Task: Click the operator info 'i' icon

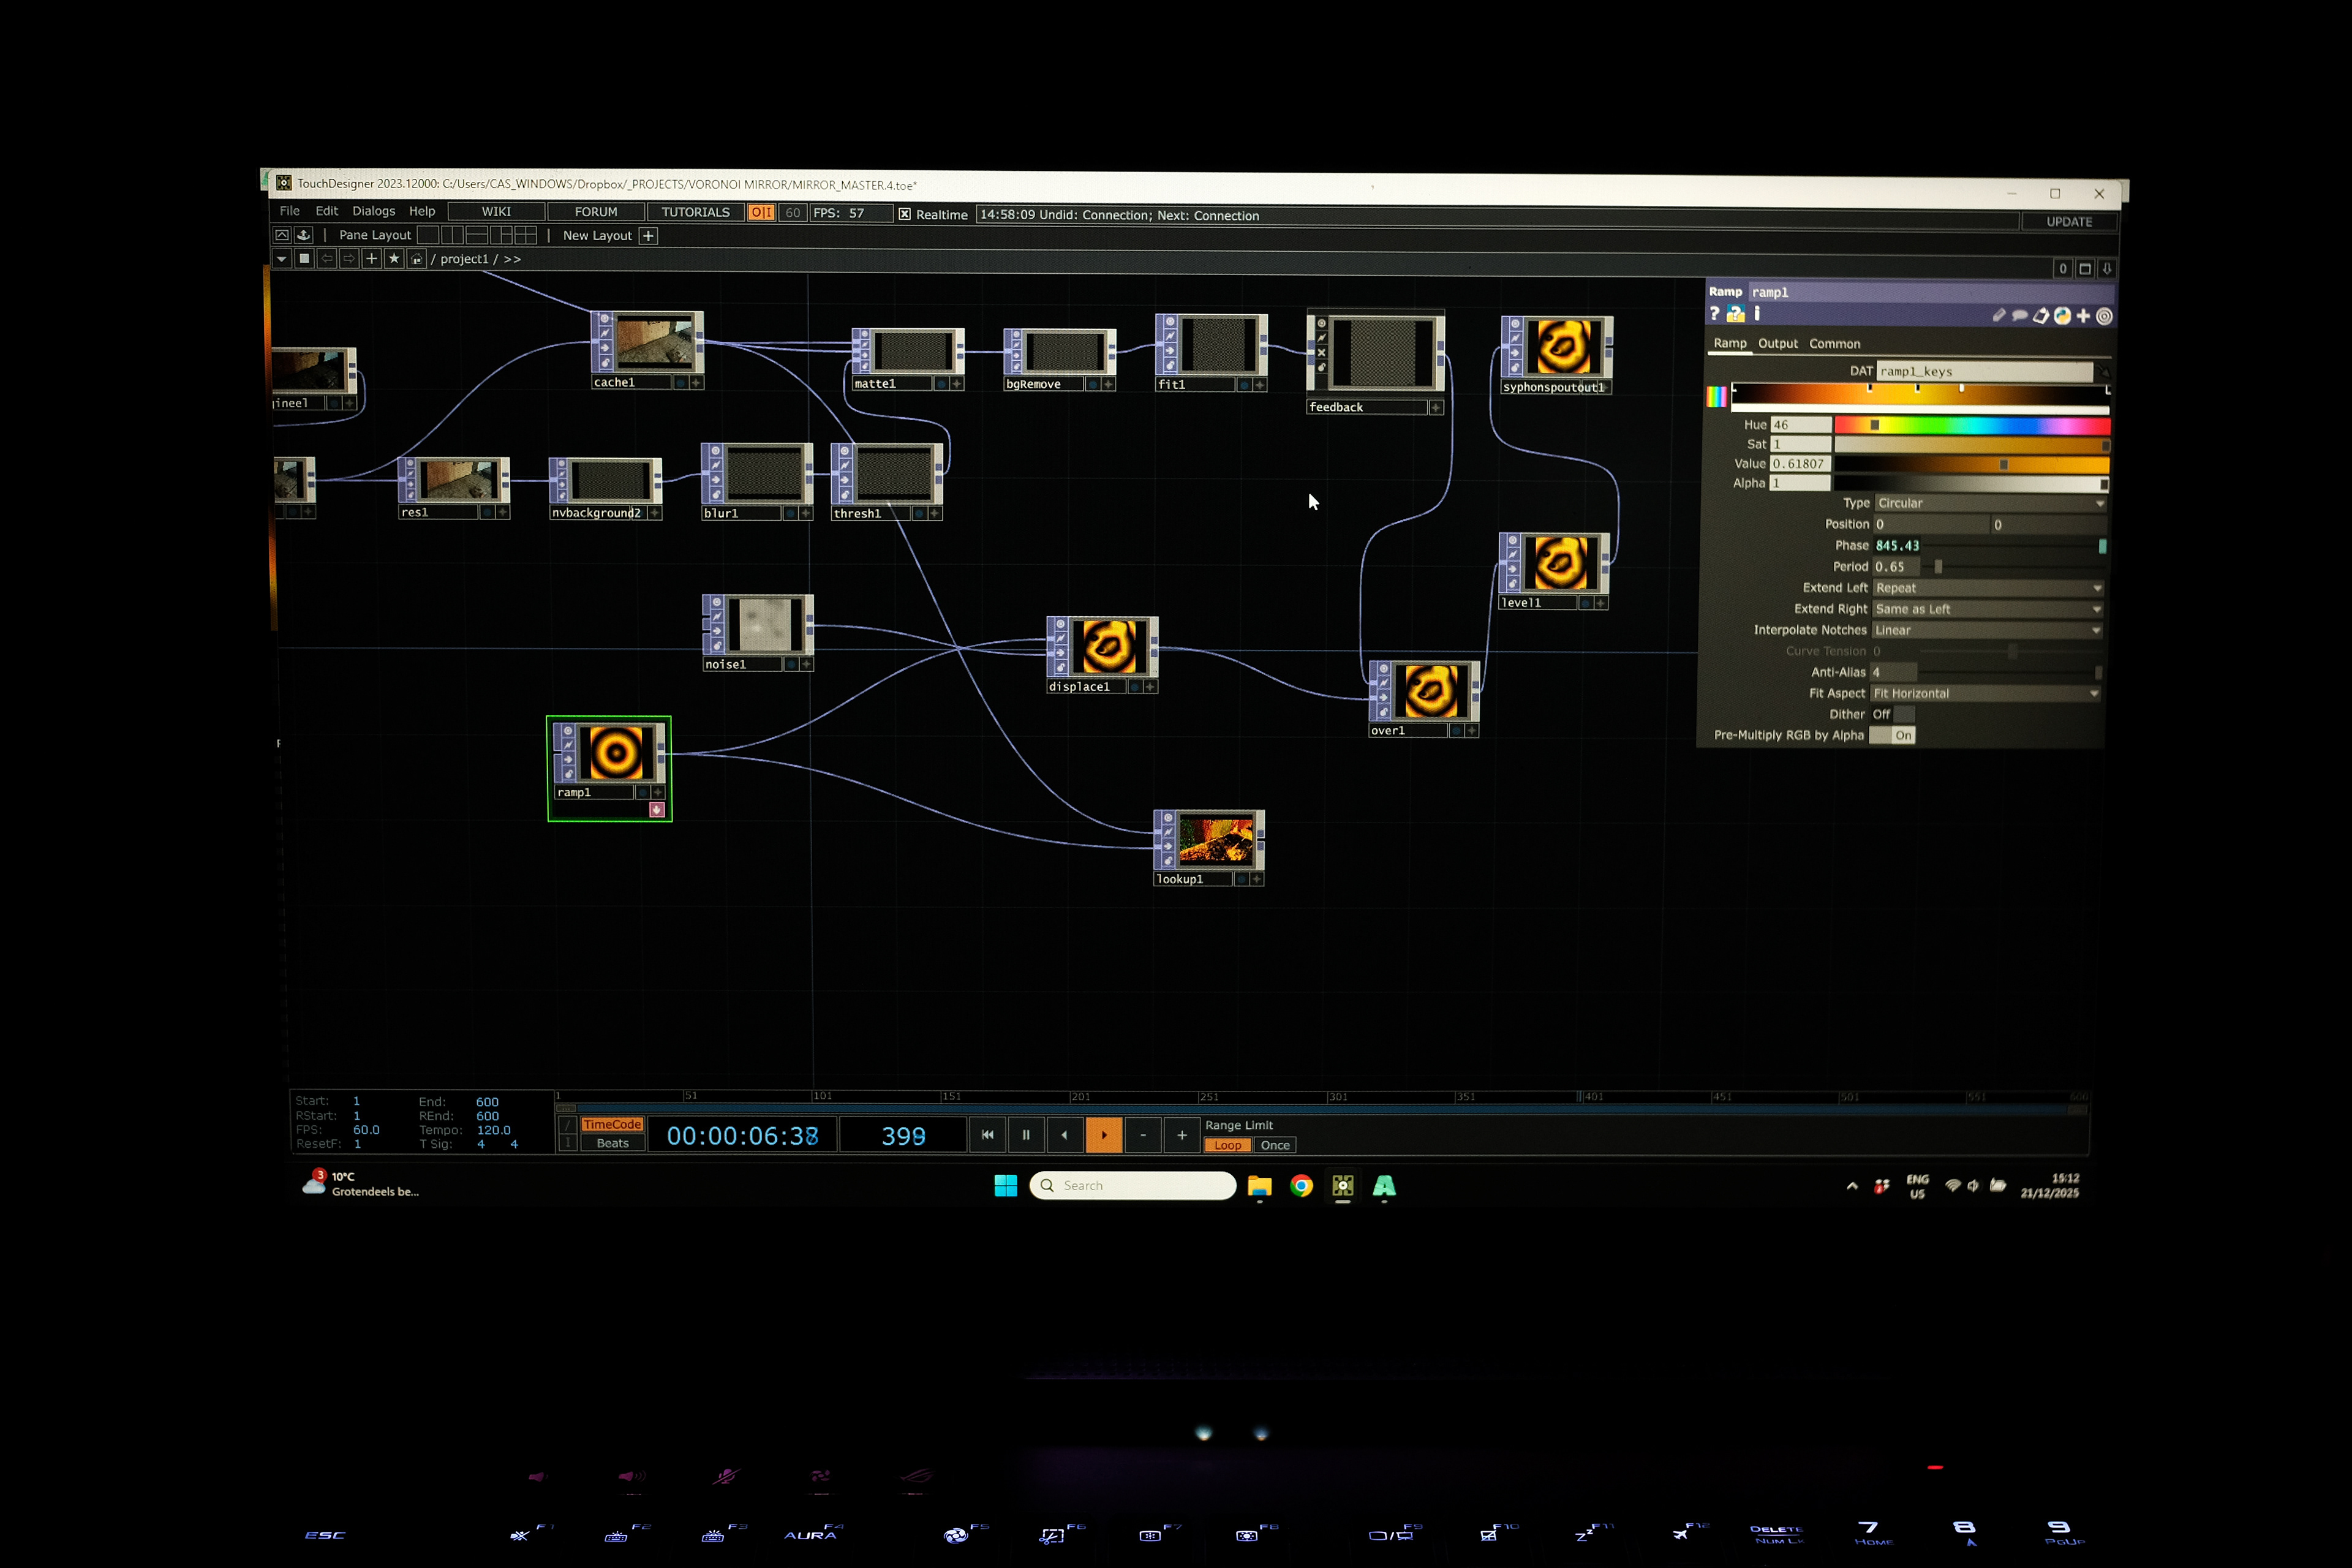Action: click(x=1757, y=314)
